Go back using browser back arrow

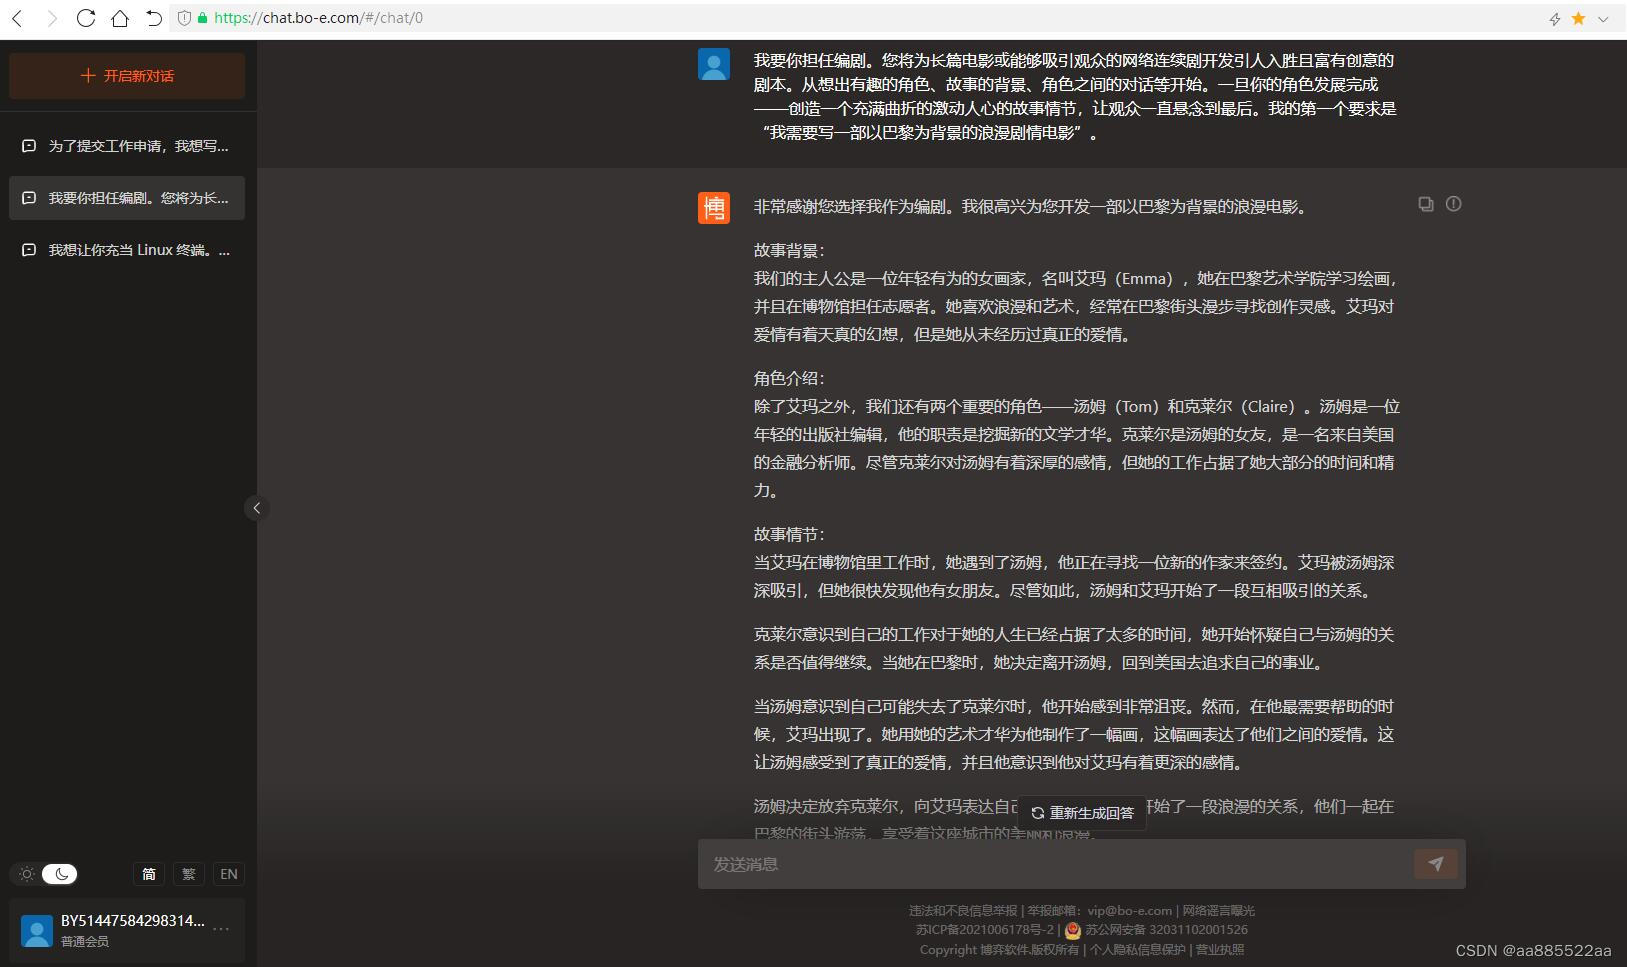17,18
